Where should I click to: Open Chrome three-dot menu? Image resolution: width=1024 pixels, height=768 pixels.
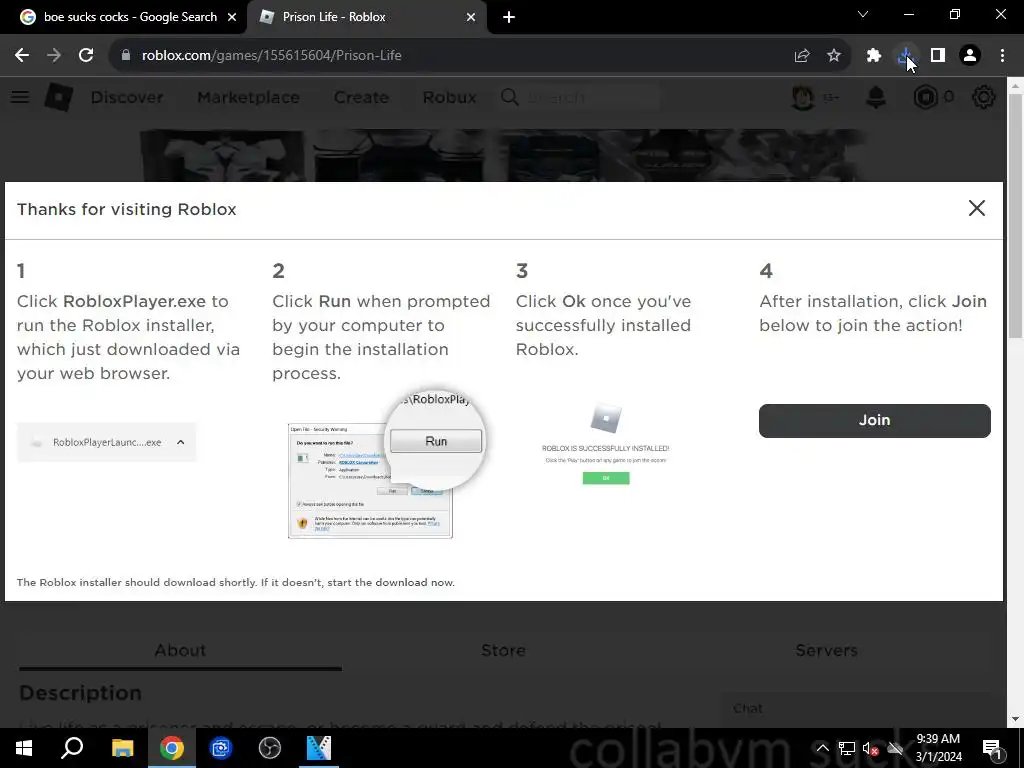click(x=1002, y=56)
